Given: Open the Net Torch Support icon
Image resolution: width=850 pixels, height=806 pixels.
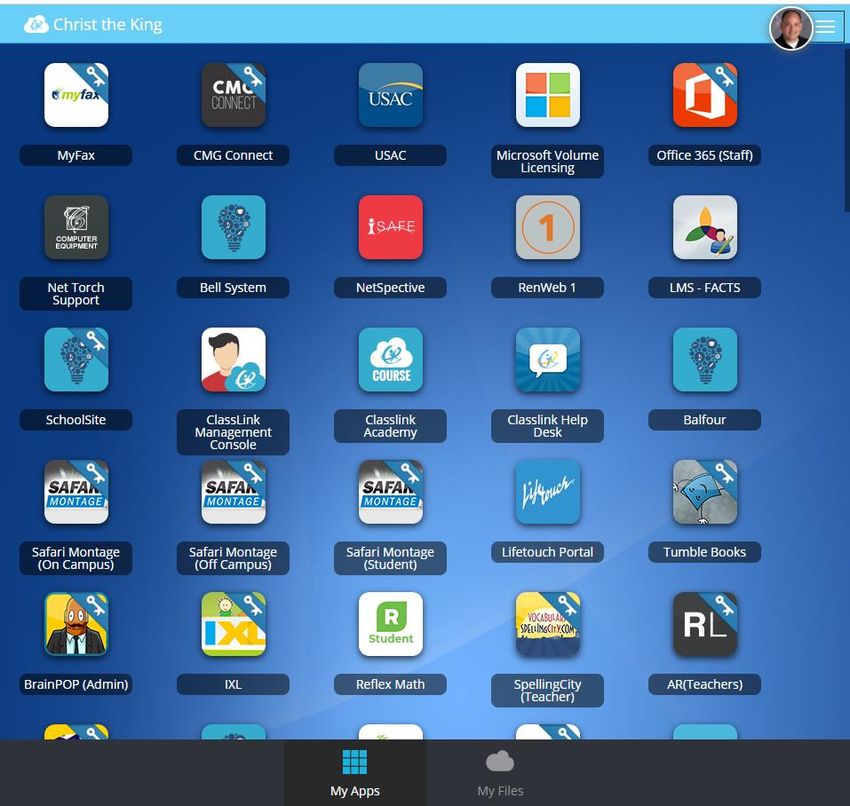Looking at the screenshot, I should coord(76,227).
